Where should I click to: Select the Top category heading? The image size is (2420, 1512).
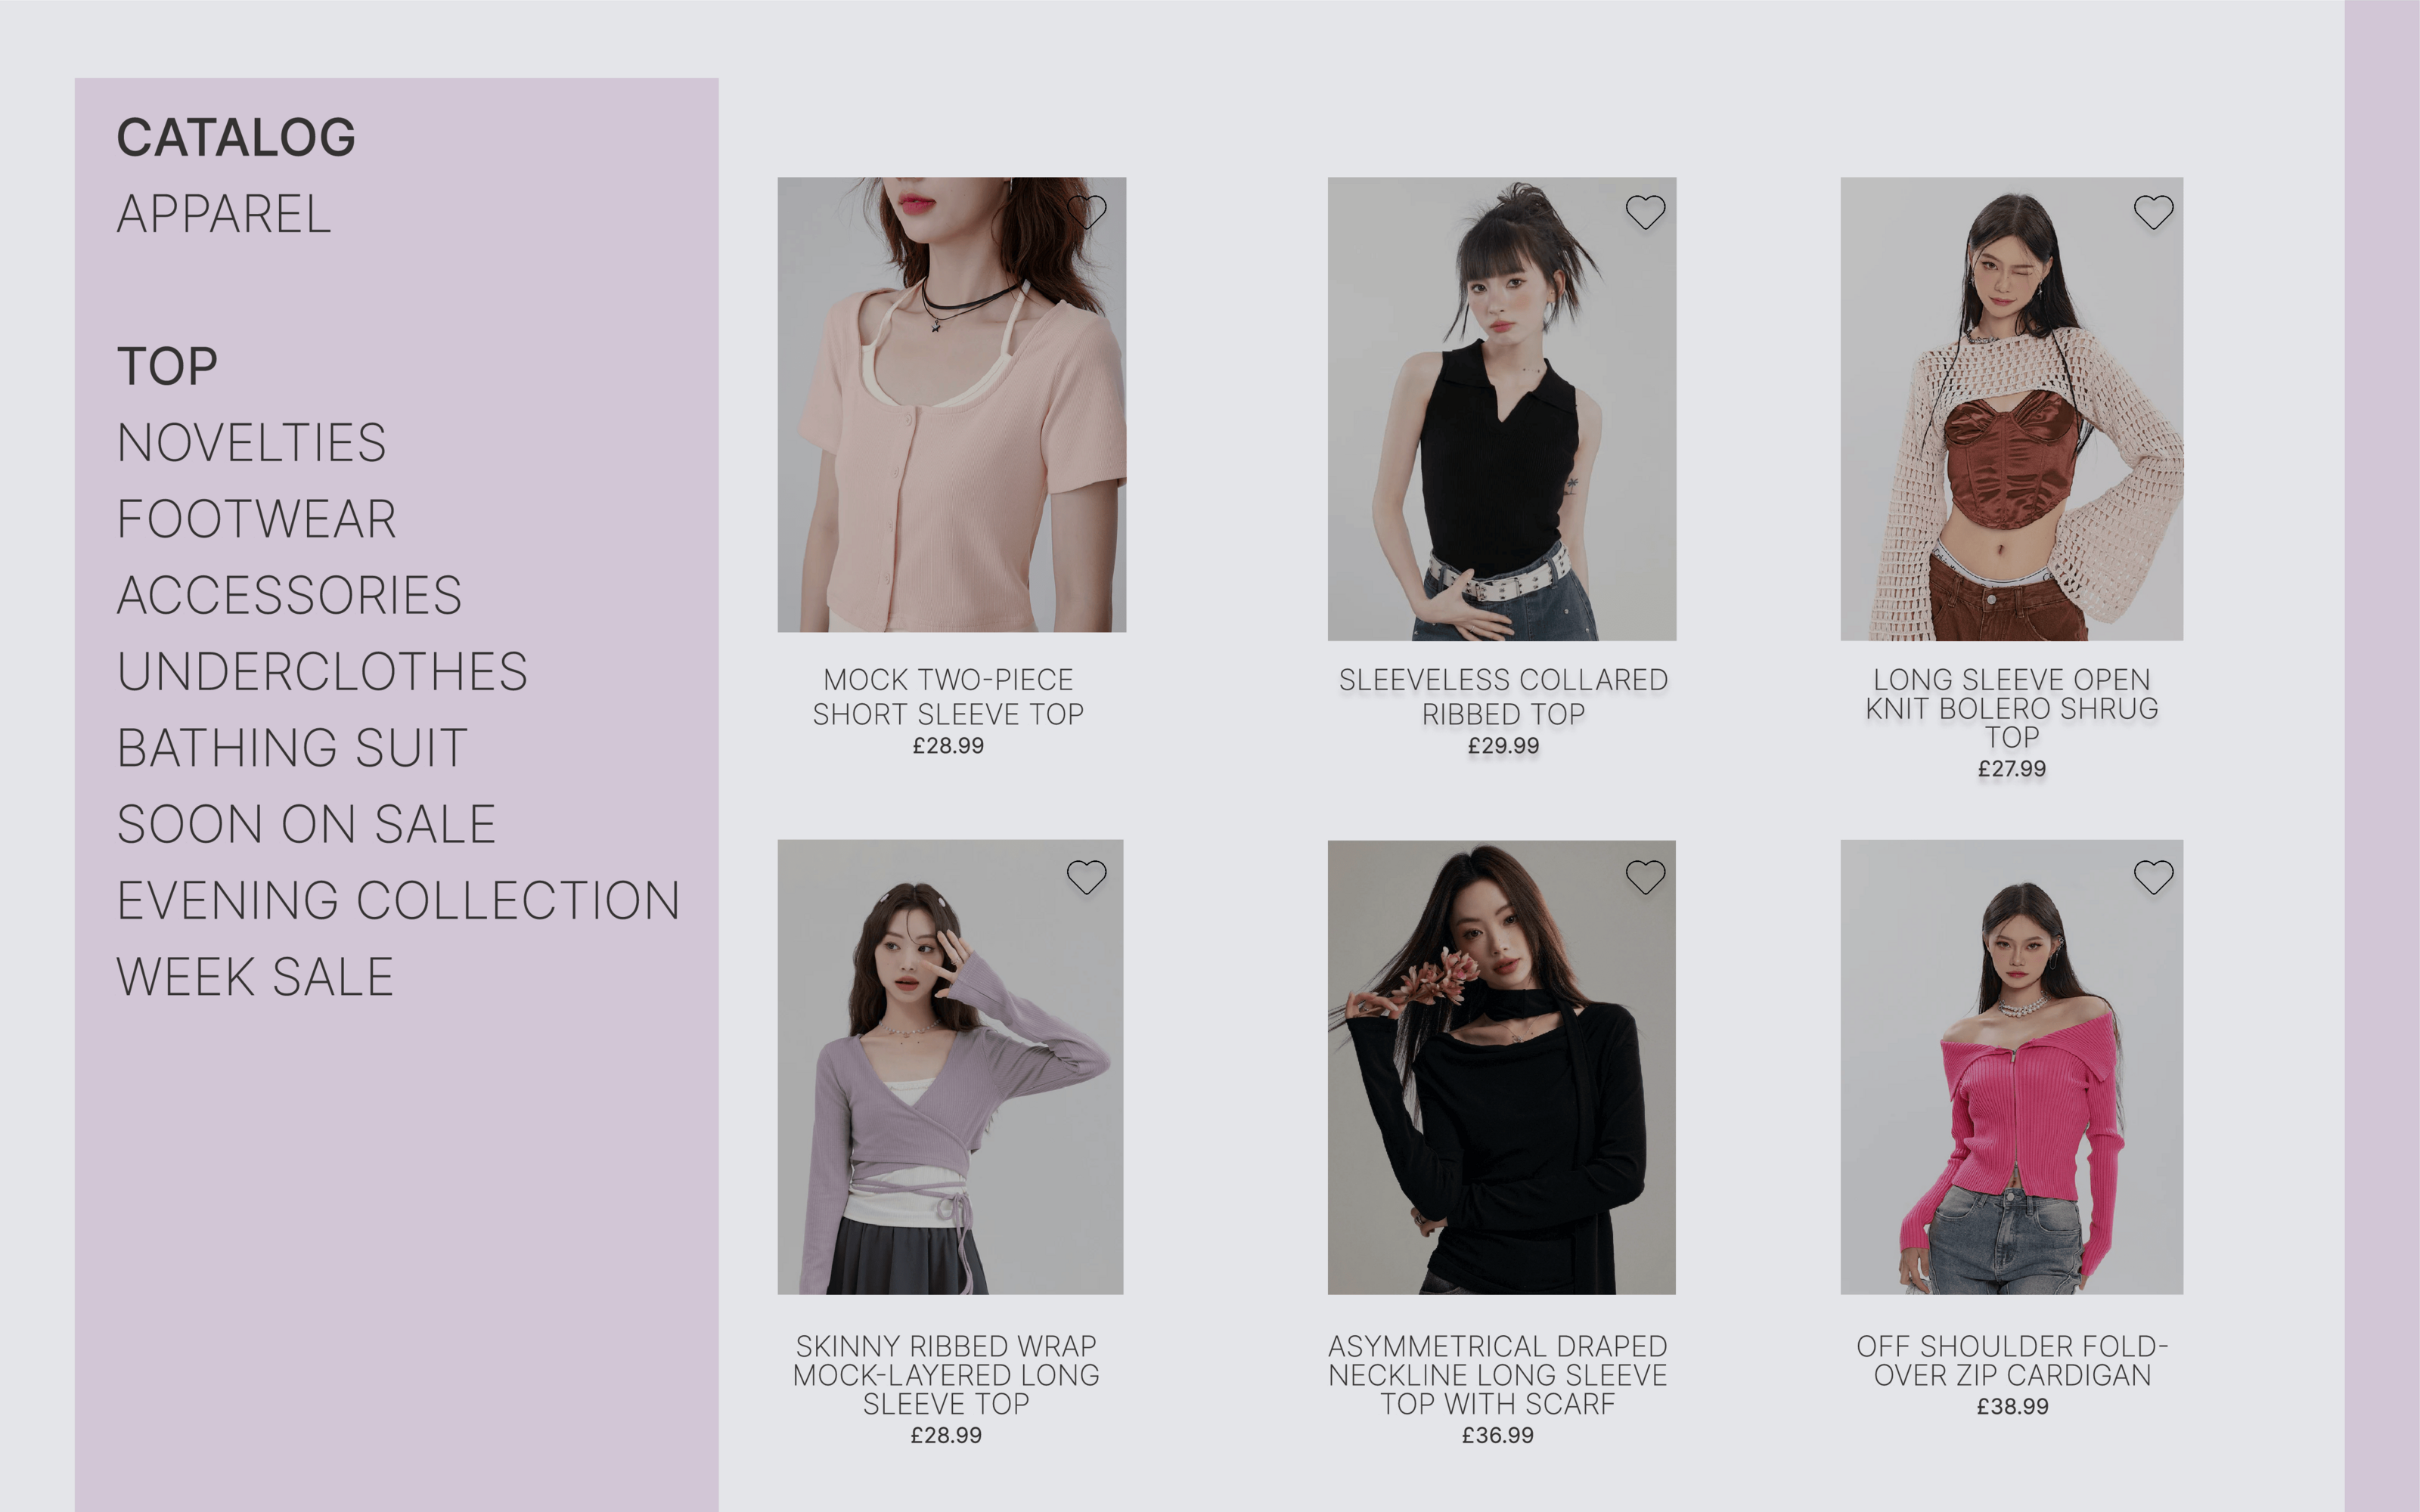(x=167, y=366)
